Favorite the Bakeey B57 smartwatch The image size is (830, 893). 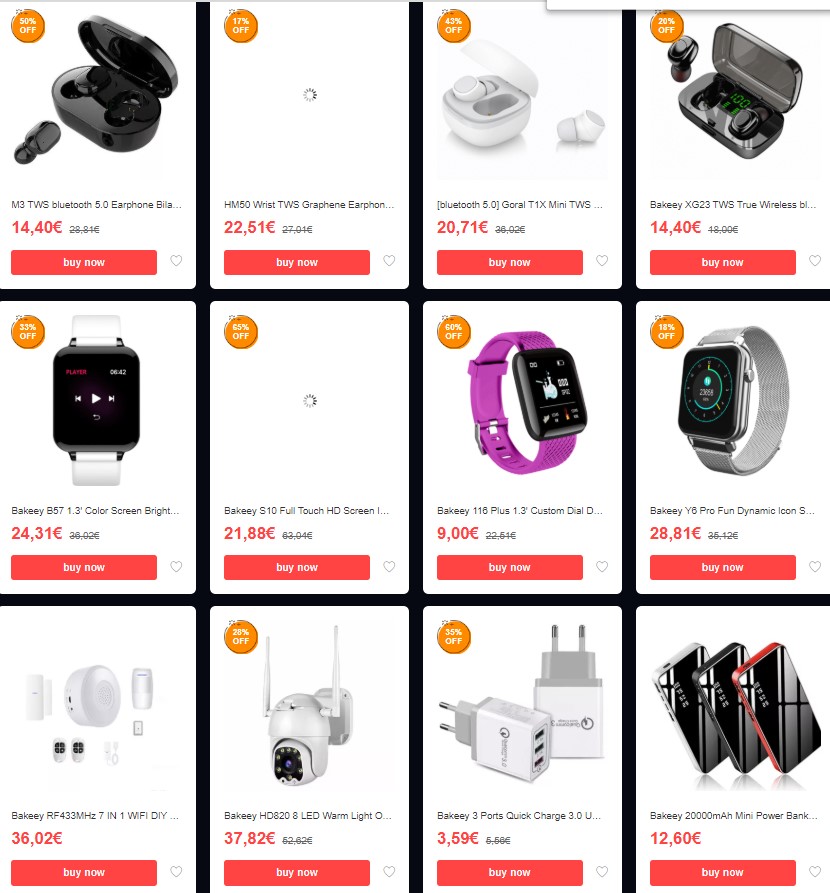coord(177,567)
